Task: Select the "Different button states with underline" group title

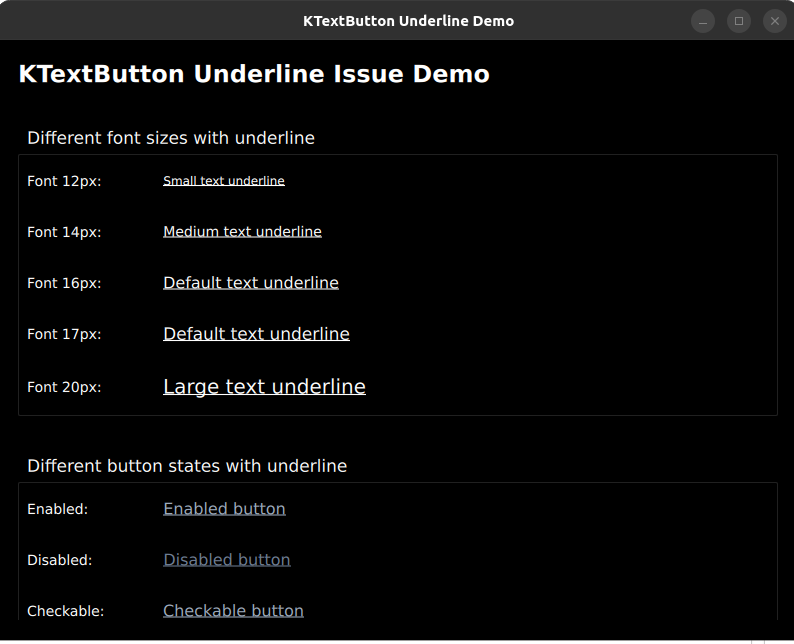Action: (x=187, y=466)
